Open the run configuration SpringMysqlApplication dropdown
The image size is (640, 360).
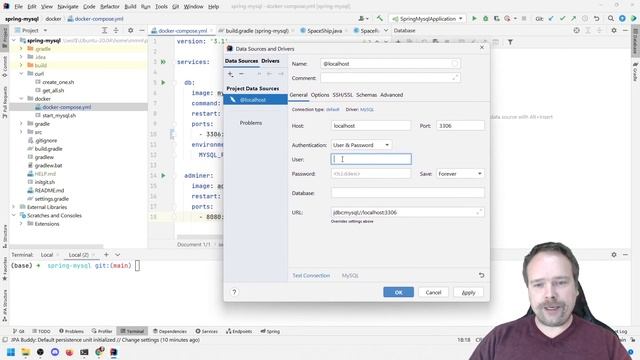pyautogui.click(x=427, y=19)
